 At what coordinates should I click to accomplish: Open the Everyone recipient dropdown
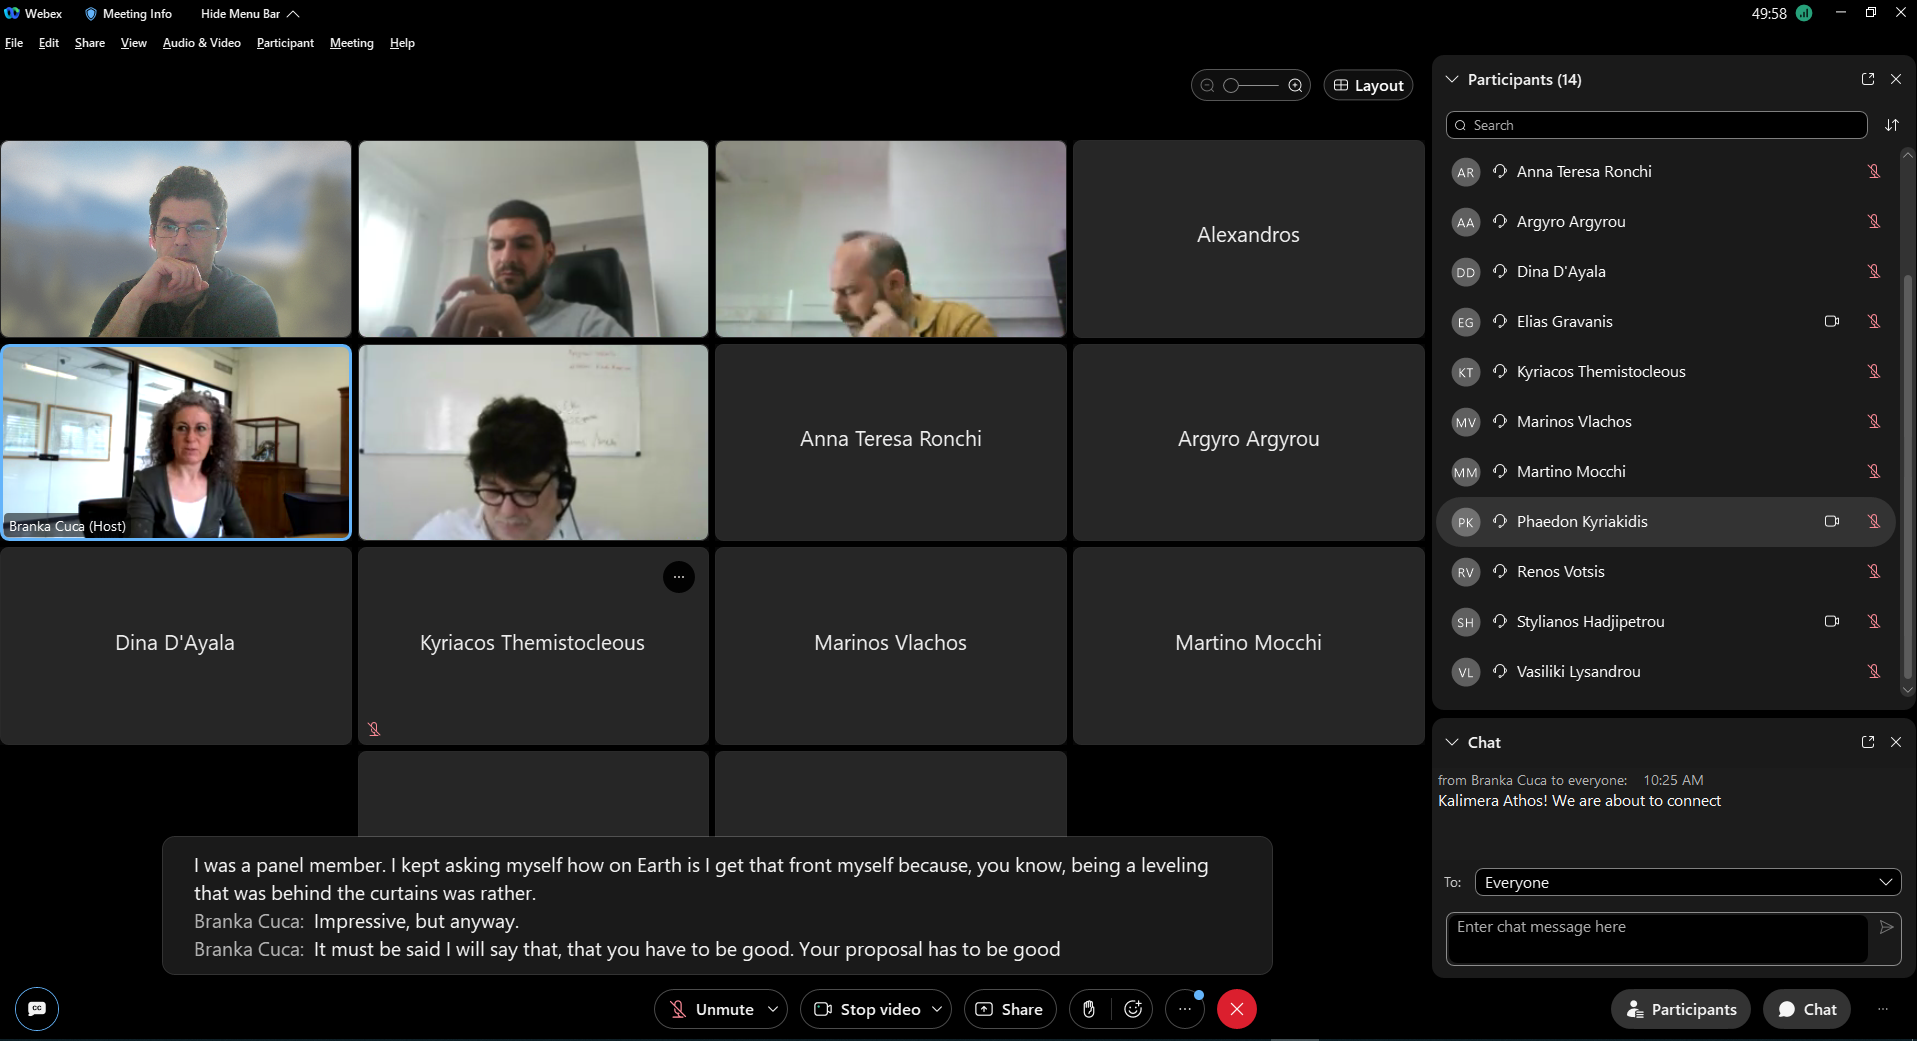click(x=1687, y=882)
